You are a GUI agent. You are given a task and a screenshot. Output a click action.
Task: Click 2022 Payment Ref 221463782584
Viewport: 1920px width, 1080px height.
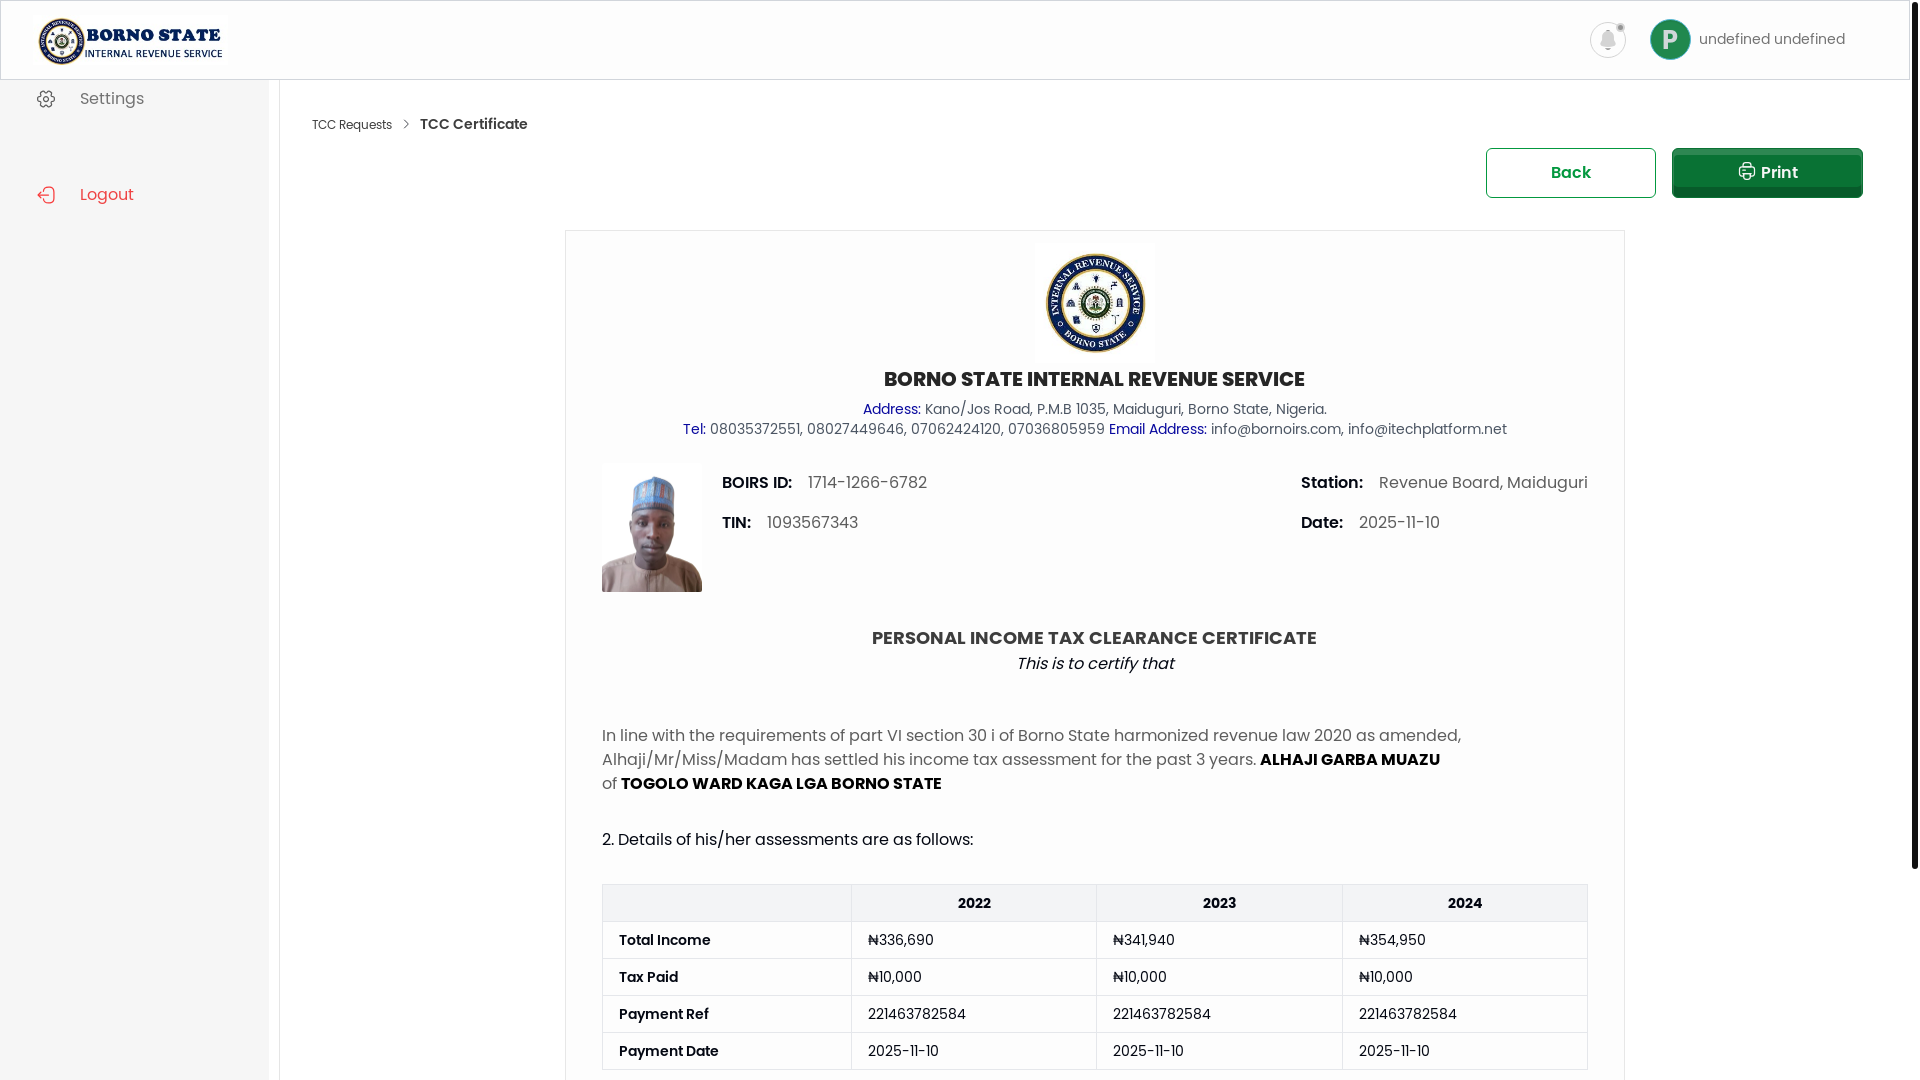pos(917,1014)
